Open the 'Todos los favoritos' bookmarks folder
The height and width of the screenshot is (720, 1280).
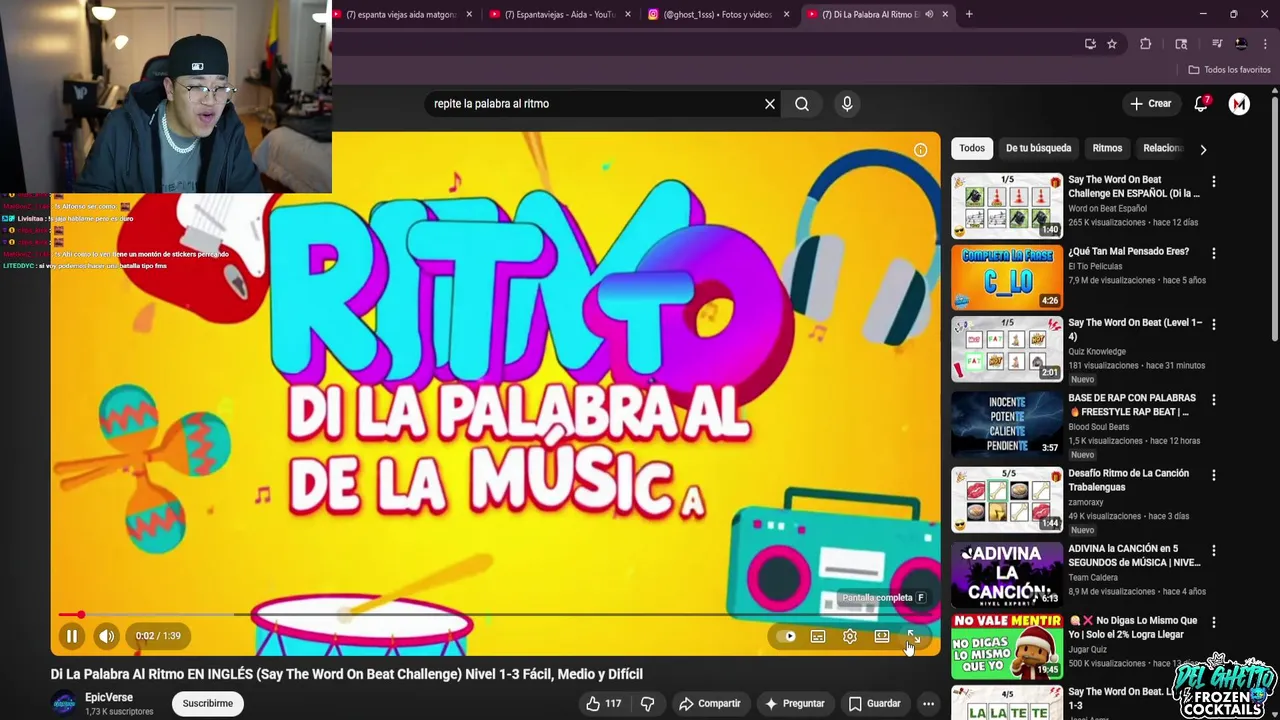point(1230,70)
